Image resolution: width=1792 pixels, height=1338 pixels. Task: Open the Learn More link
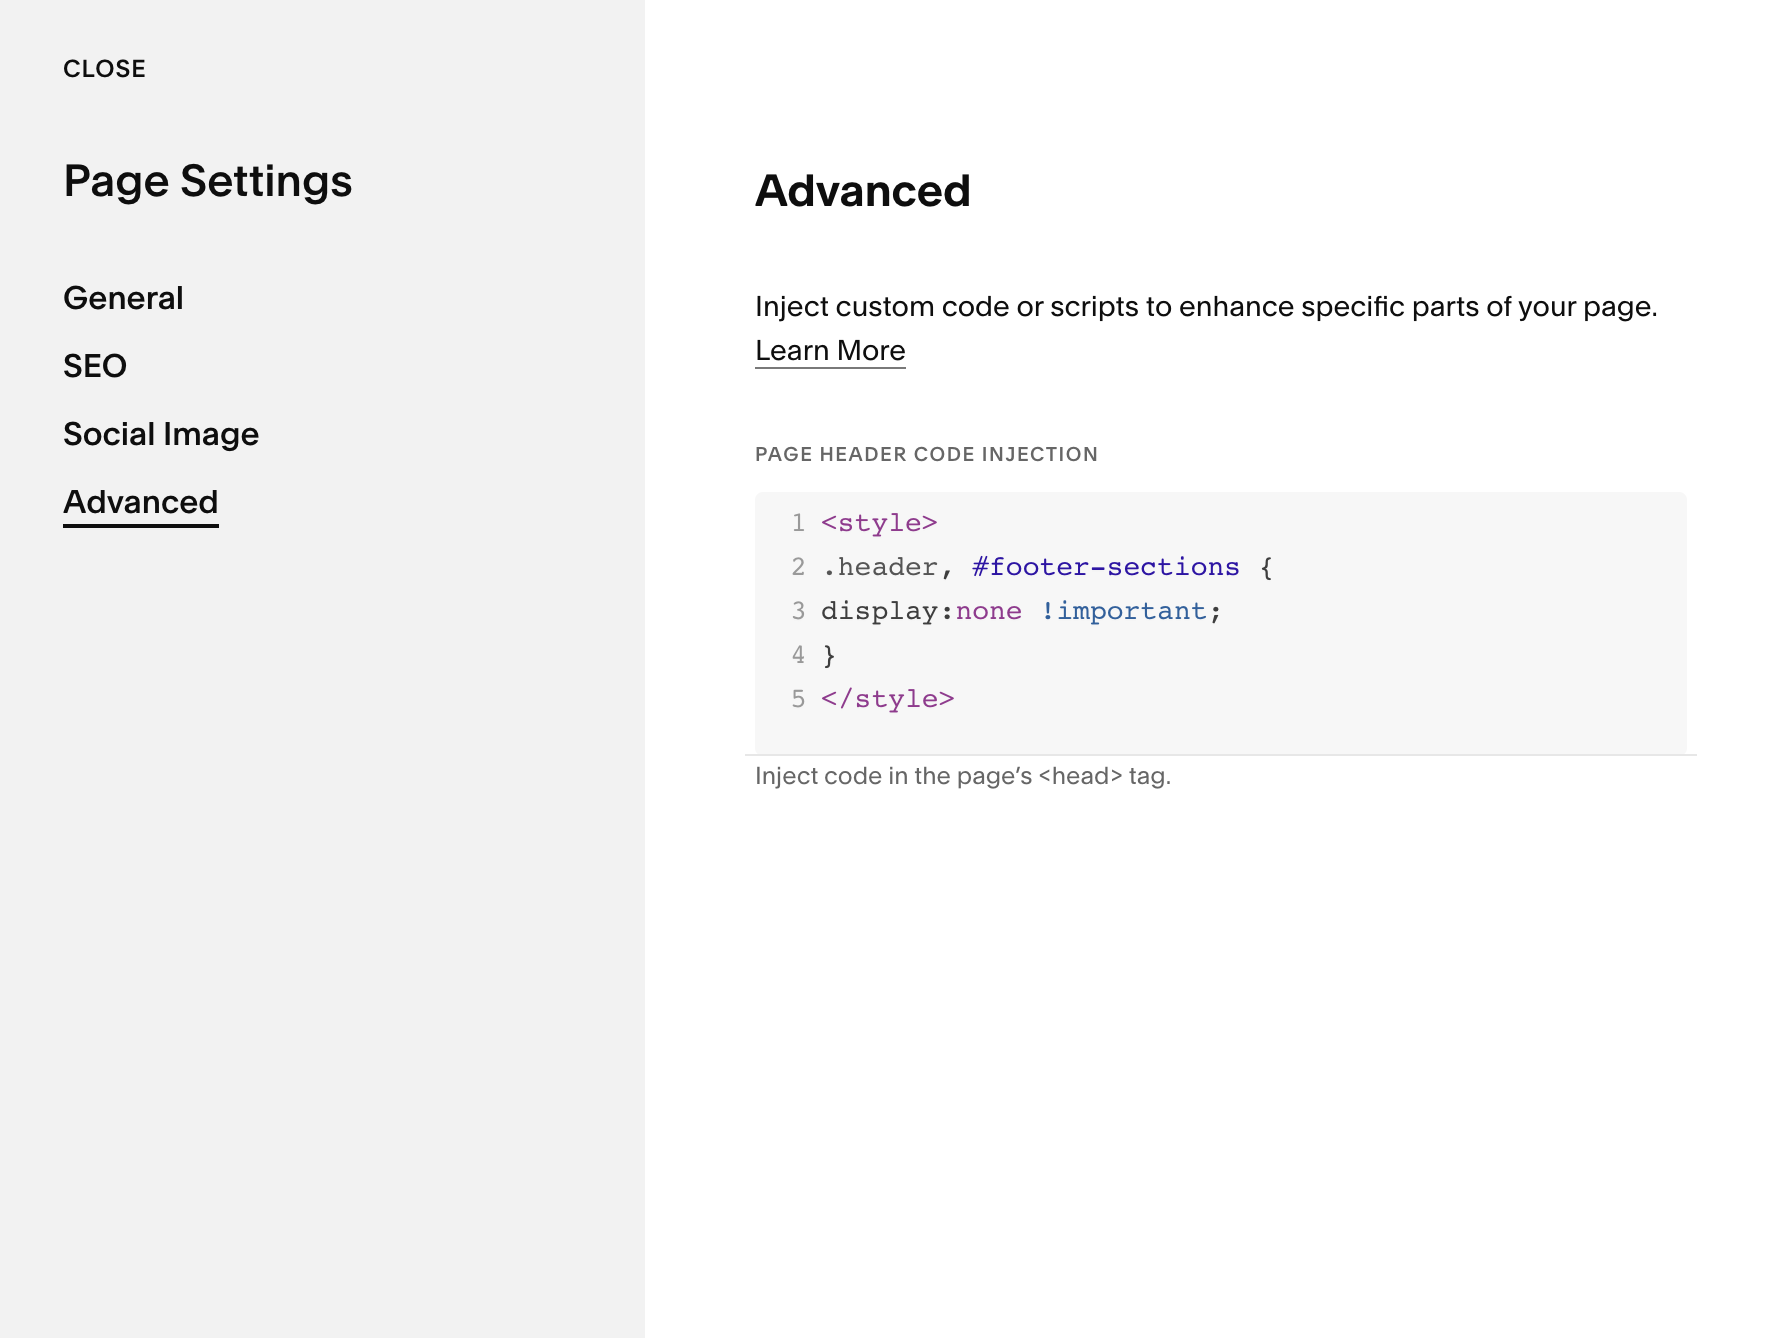coord(830,350)
